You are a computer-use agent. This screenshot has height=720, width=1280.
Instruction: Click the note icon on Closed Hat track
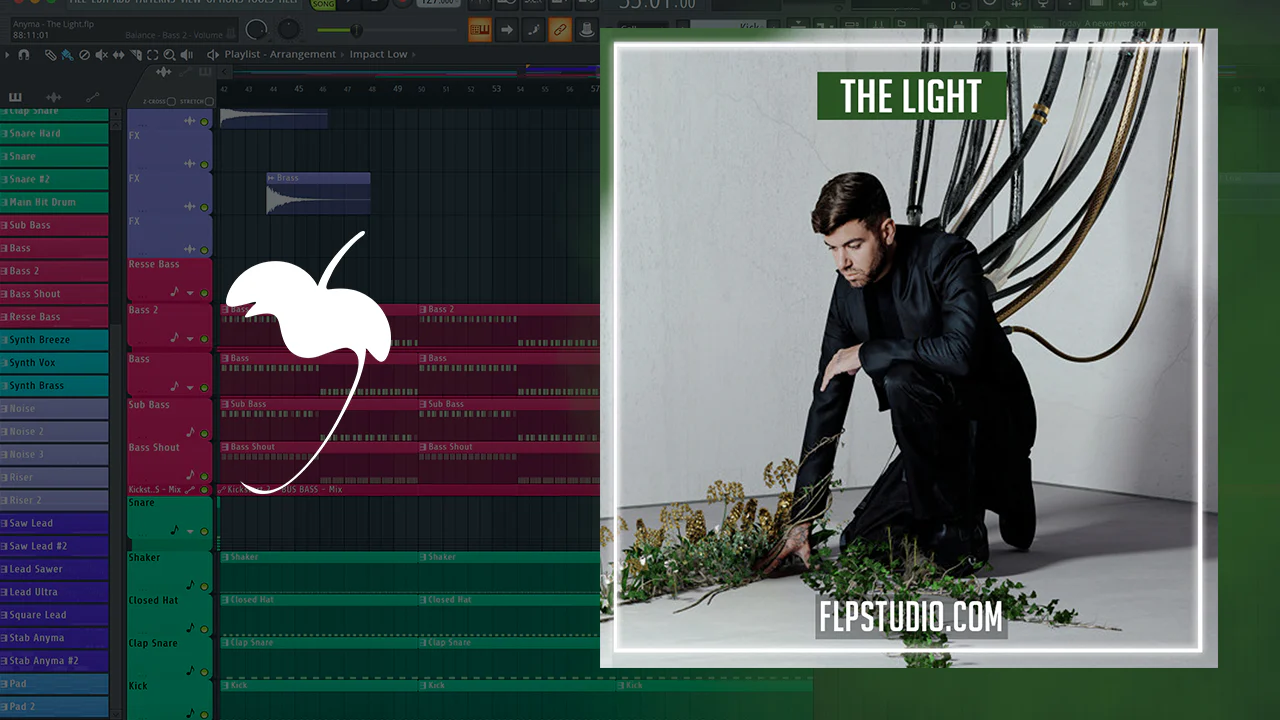point(190,628)
